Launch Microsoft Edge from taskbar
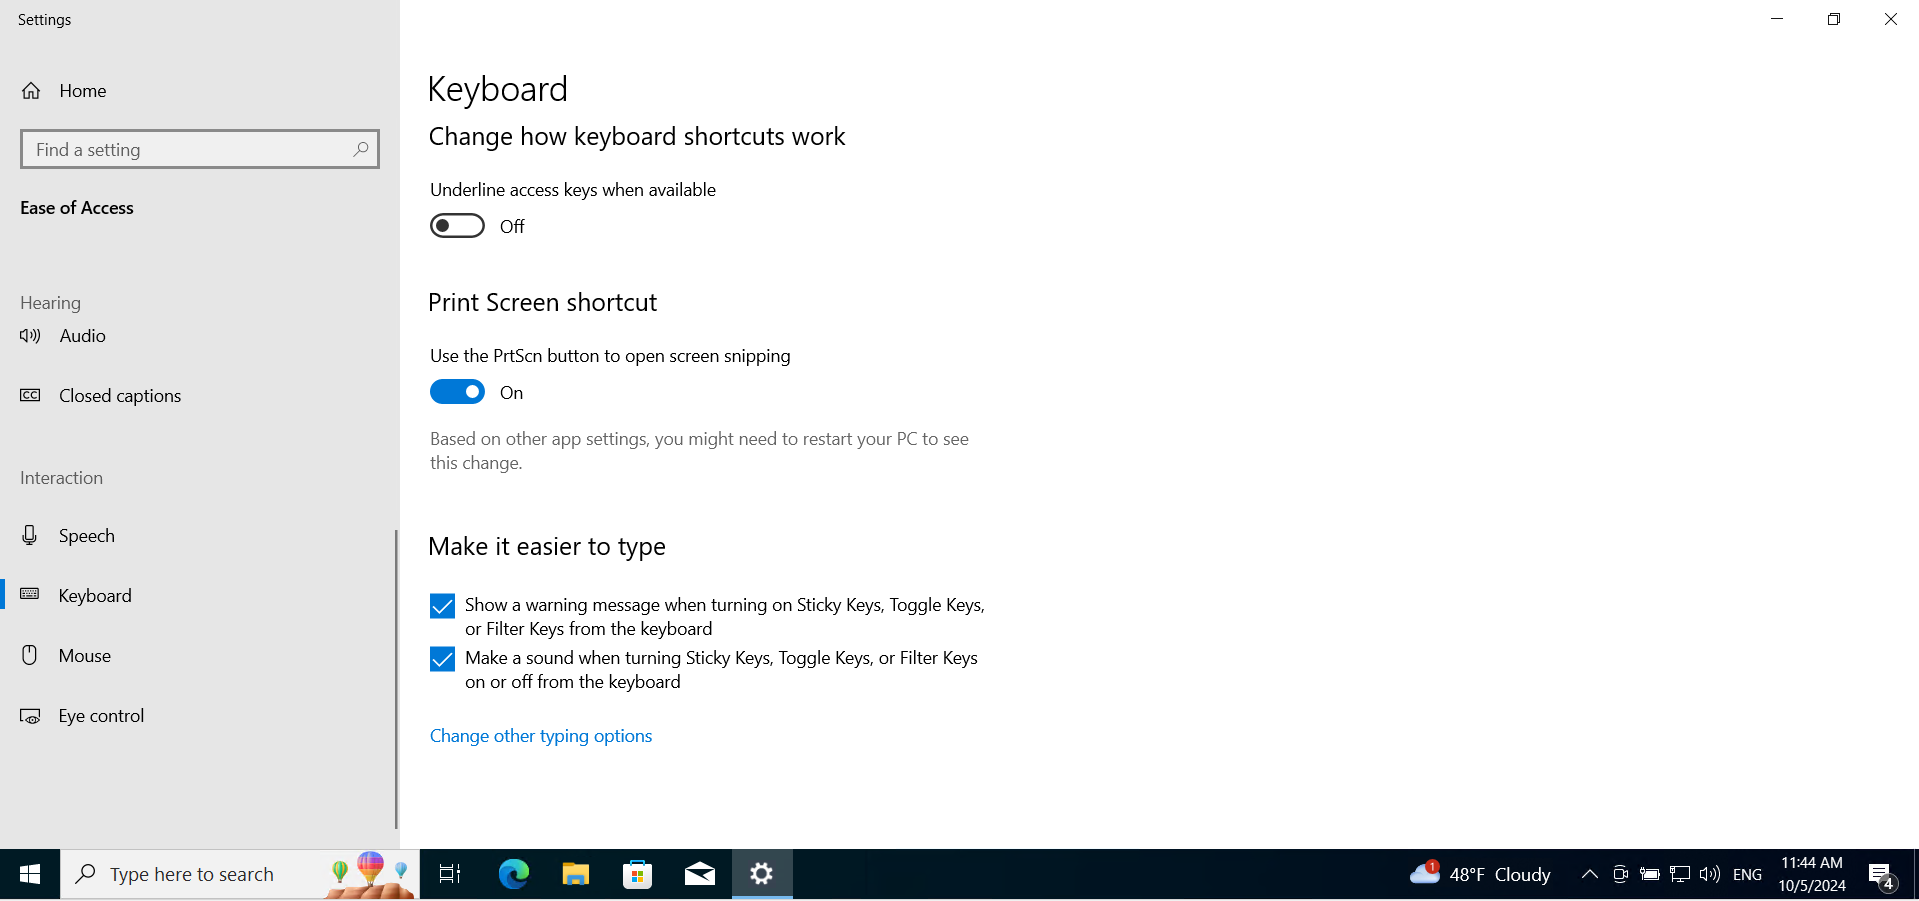The height and width of the screenshot is (901, 1919). tap(514, 875)
